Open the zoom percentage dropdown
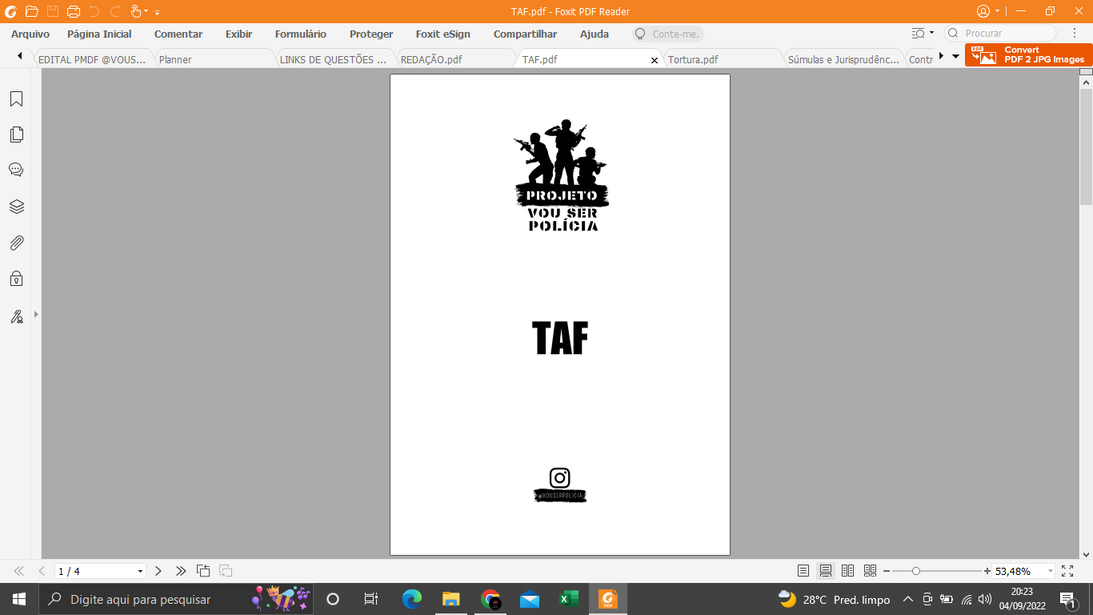The height and width of the screenshot is (615, 1093). click(x=1050, y=571)
